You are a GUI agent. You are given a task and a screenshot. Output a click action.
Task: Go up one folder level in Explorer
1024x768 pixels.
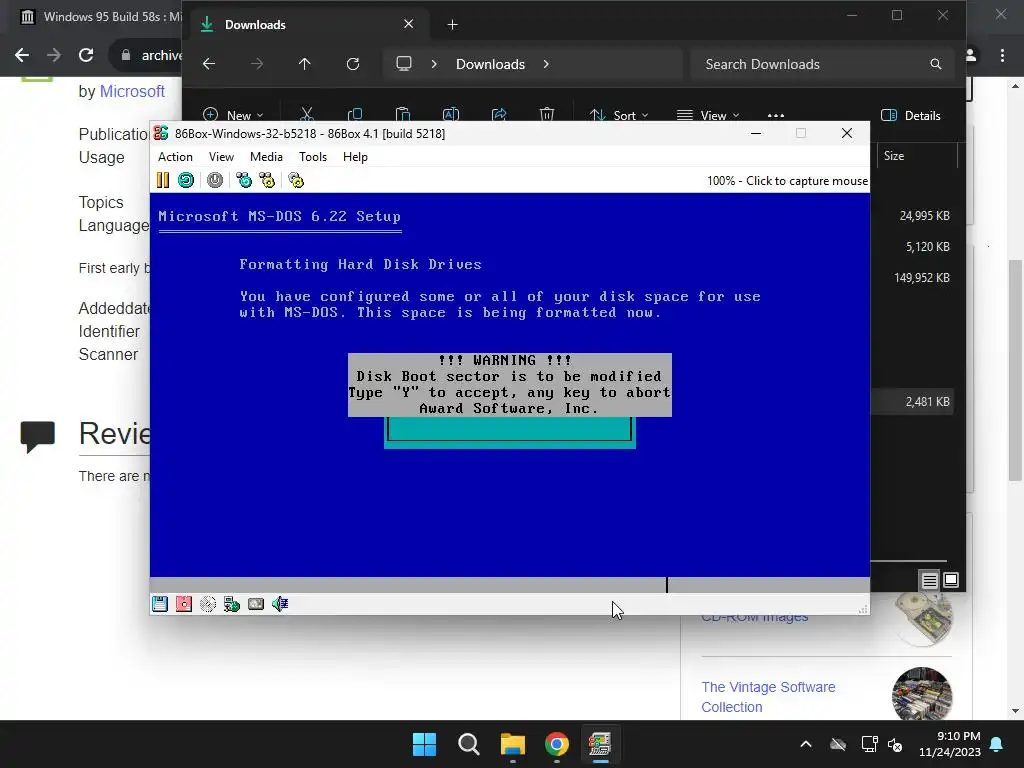(304, 64)
